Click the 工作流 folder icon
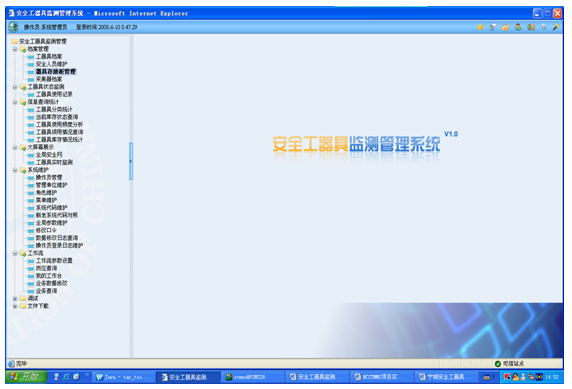 (x=23, y=253)
